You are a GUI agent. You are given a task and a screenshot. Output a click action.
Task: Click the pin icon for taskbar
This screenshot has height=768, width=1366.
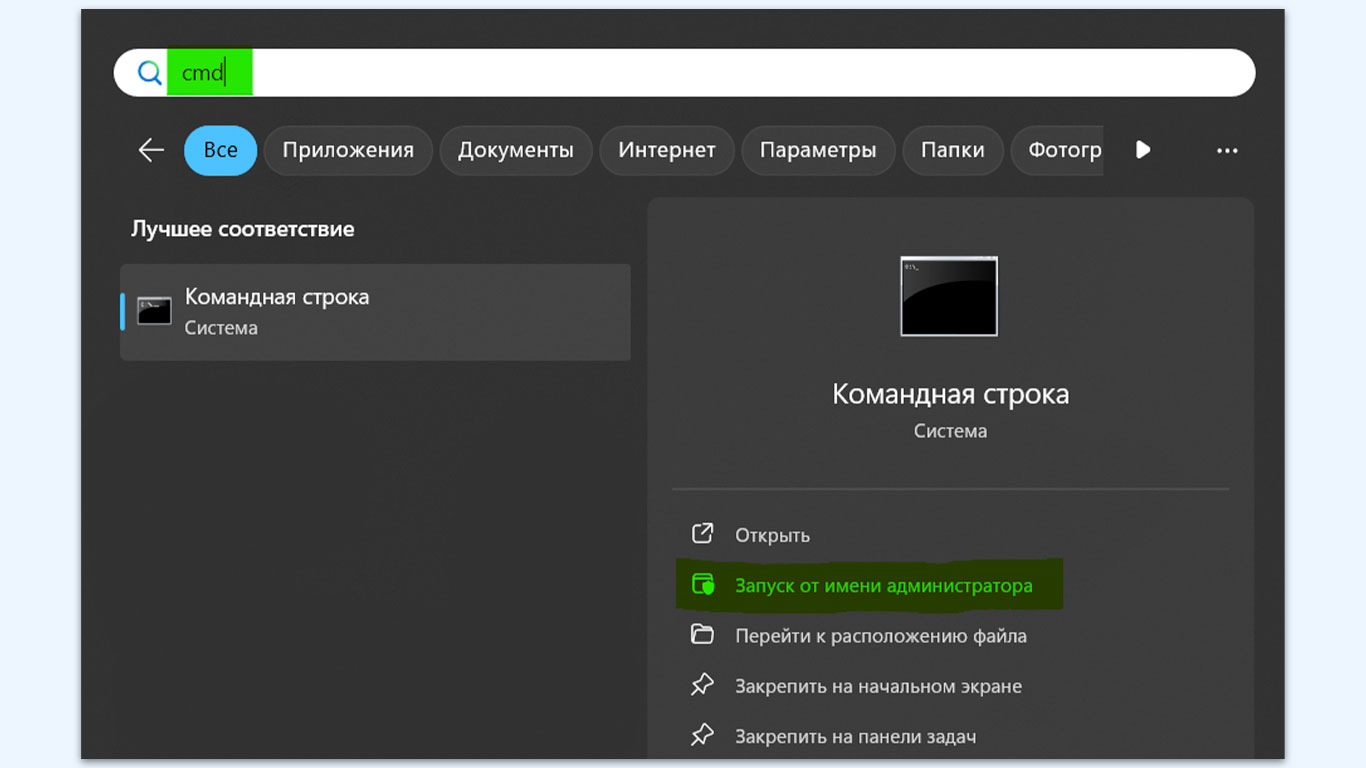pyautogui.click(x=702, y=735)
